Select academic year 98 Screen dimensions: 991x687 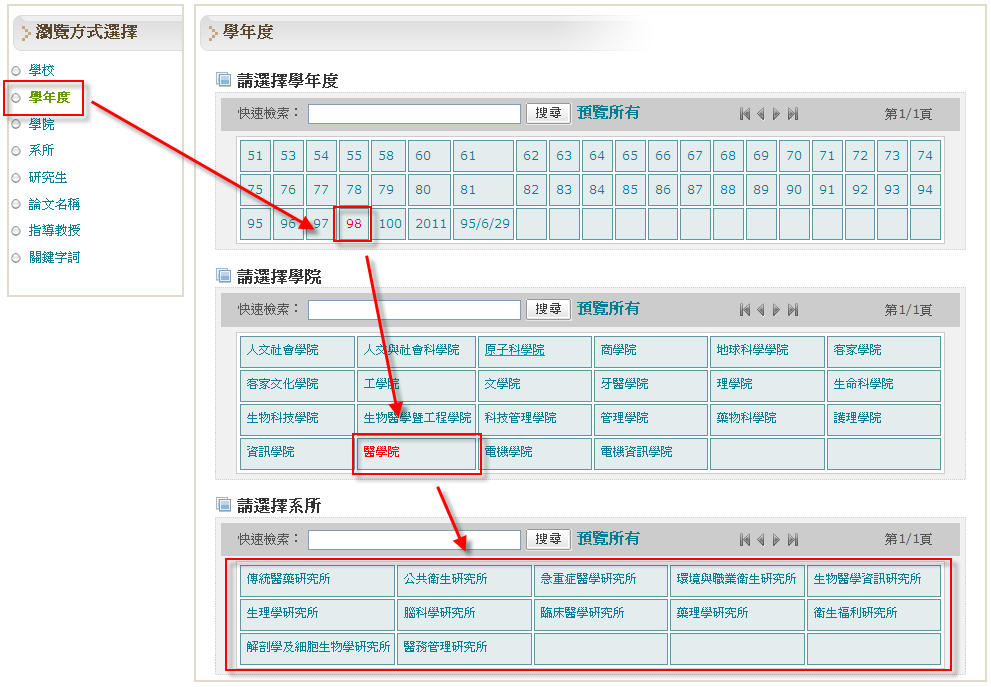[354, 224]
